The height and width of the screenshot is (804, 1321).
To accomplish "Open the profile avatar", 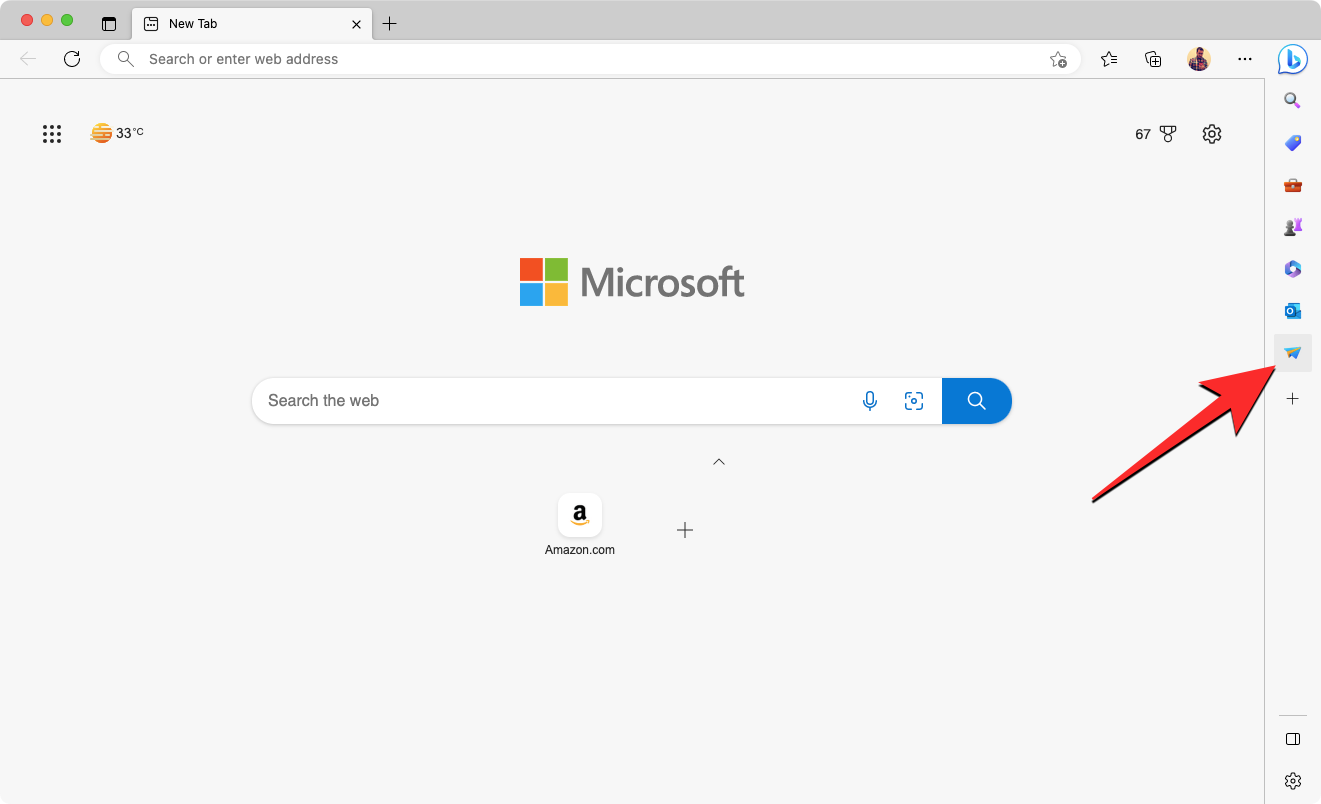I will pos(1199,59).
